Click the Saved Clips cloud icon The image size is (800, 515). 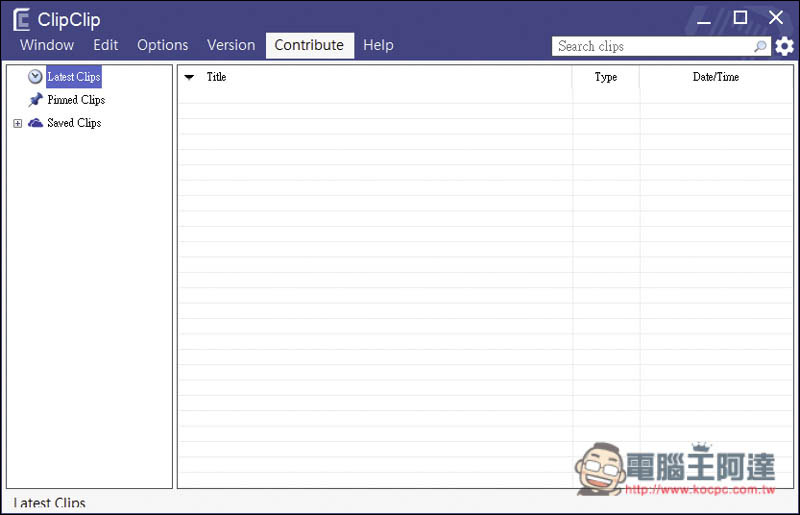pyautogui.click(x=35, y=122)
